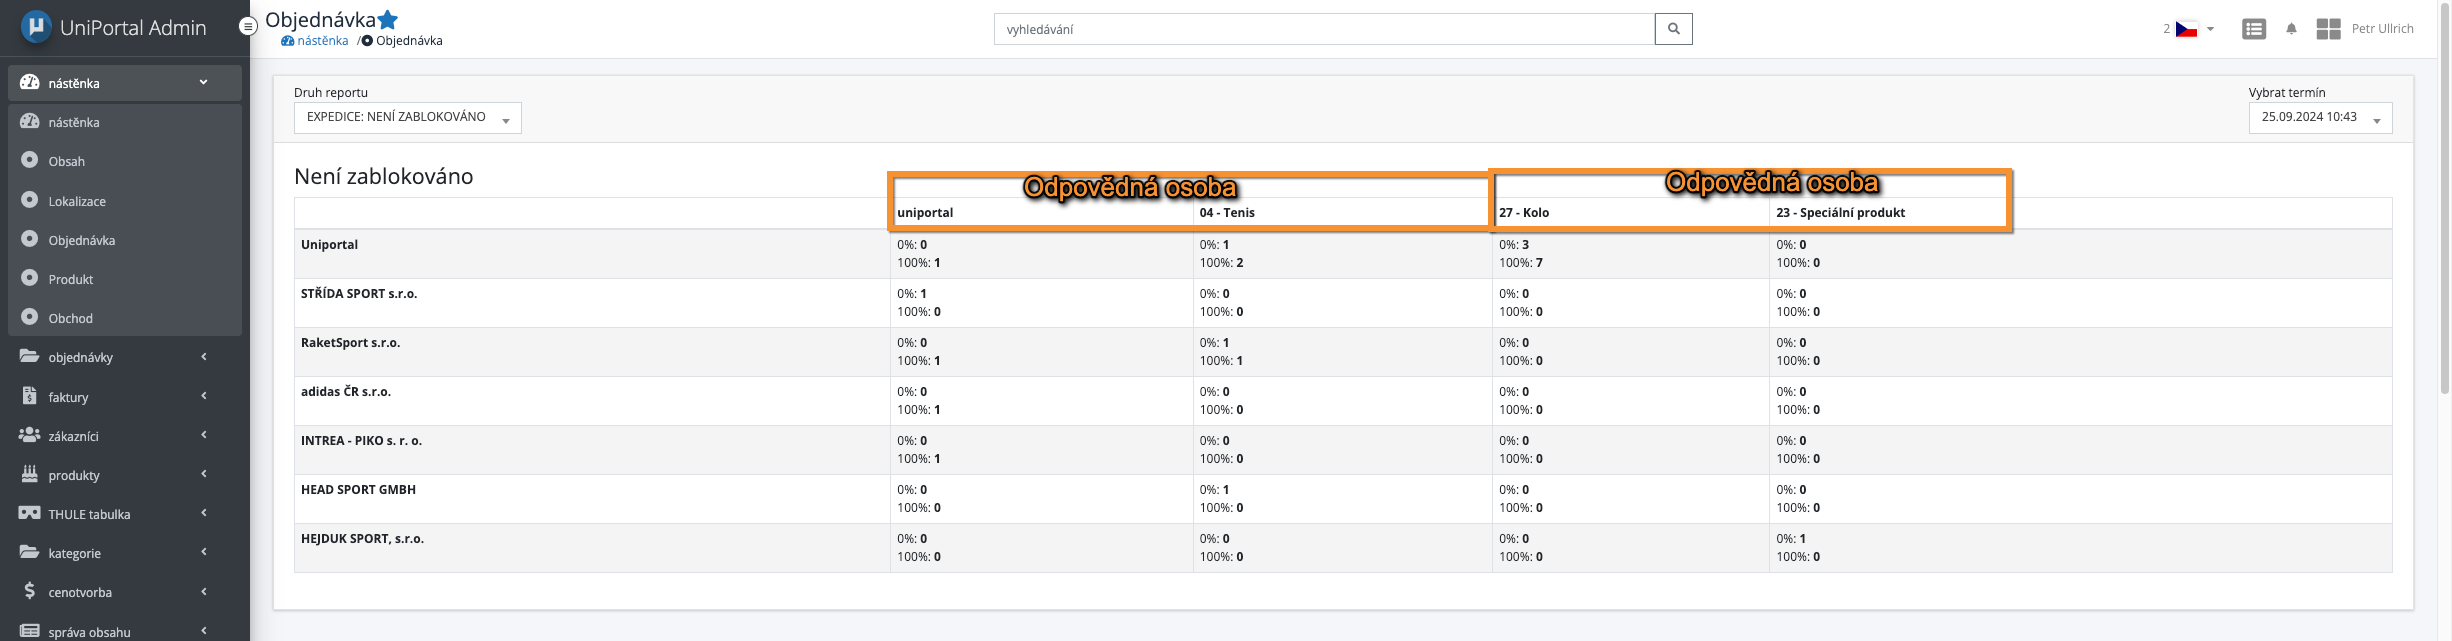Expand správa obsahu chevron
The width and height of the screenshot is (2452, 641).
(x=204, y=631)
